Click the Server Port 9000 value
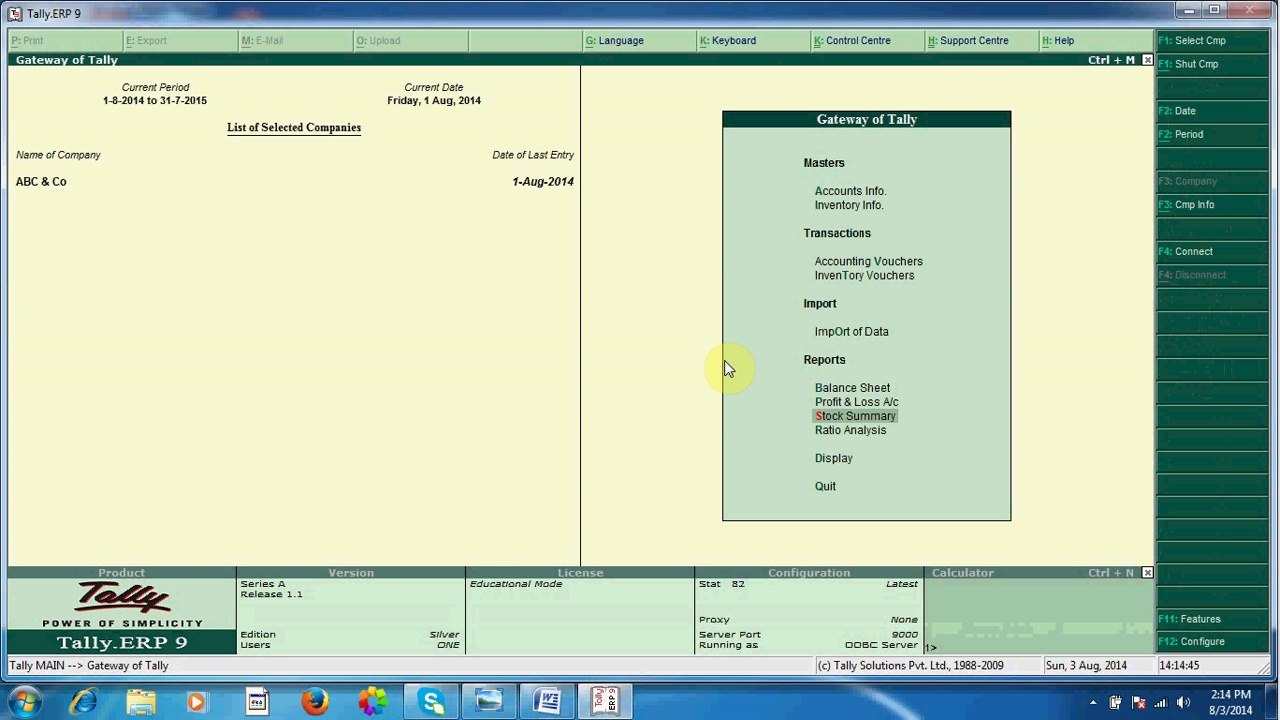1280x720 pixels. click(x=904, y=635)
